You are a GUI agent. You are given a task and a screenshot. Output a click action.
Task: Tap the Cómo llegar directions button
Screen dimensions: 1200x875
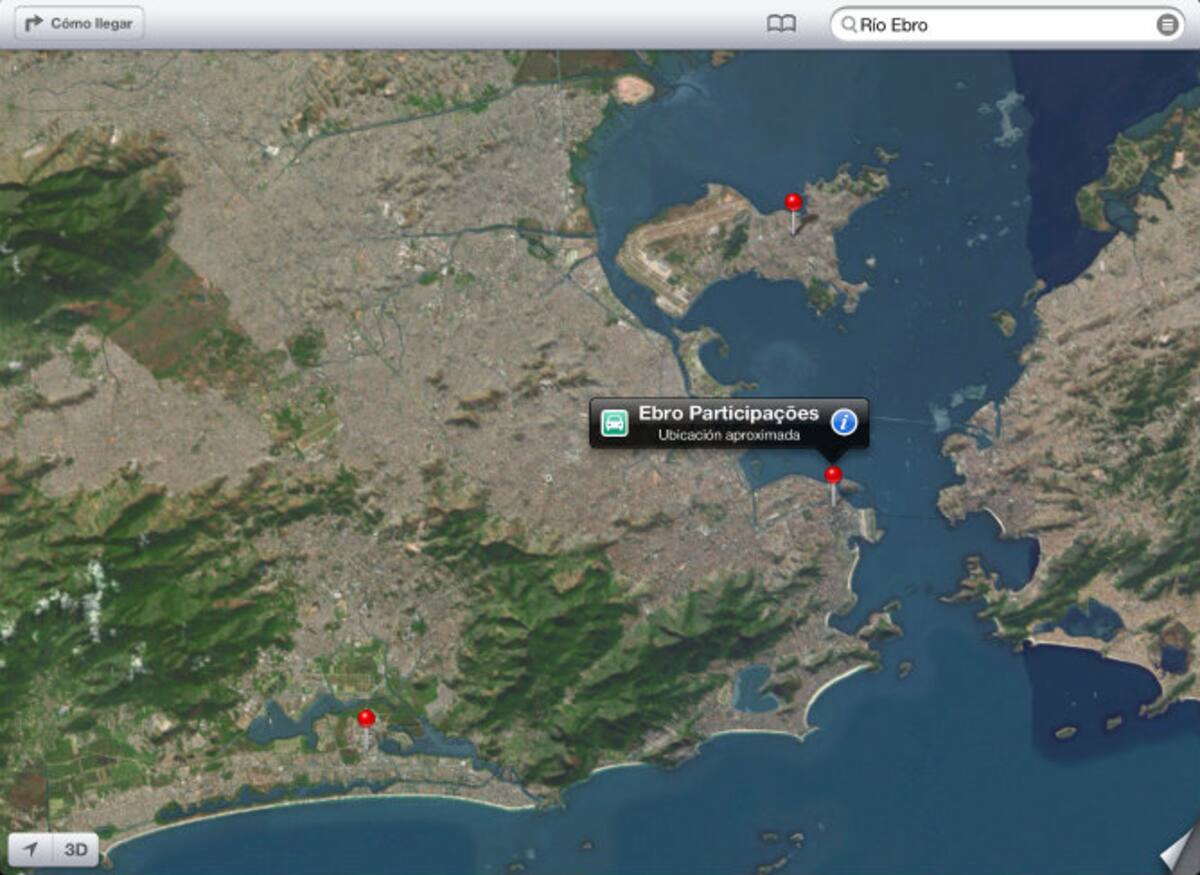(x=79, y=23)
